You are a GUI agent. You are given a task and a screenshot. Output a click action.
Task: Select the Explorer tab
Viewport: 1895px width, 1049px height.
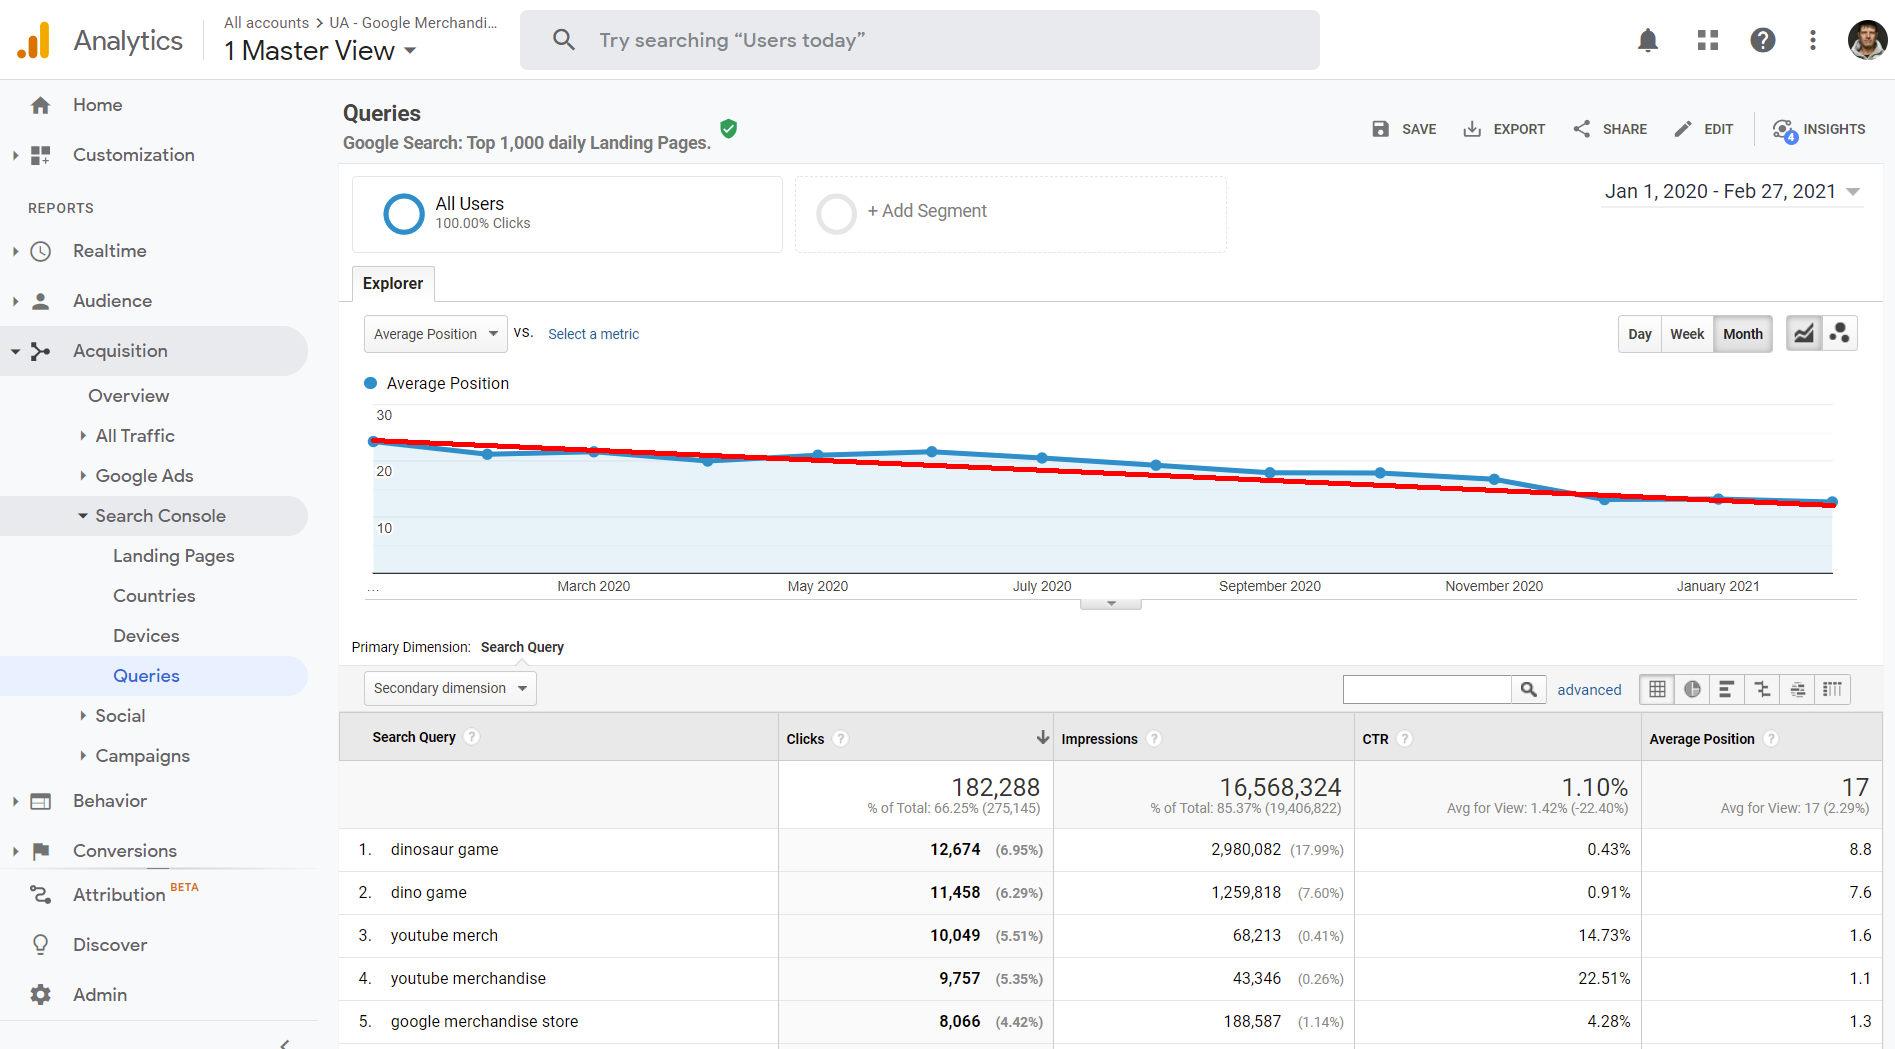(393, 284)
